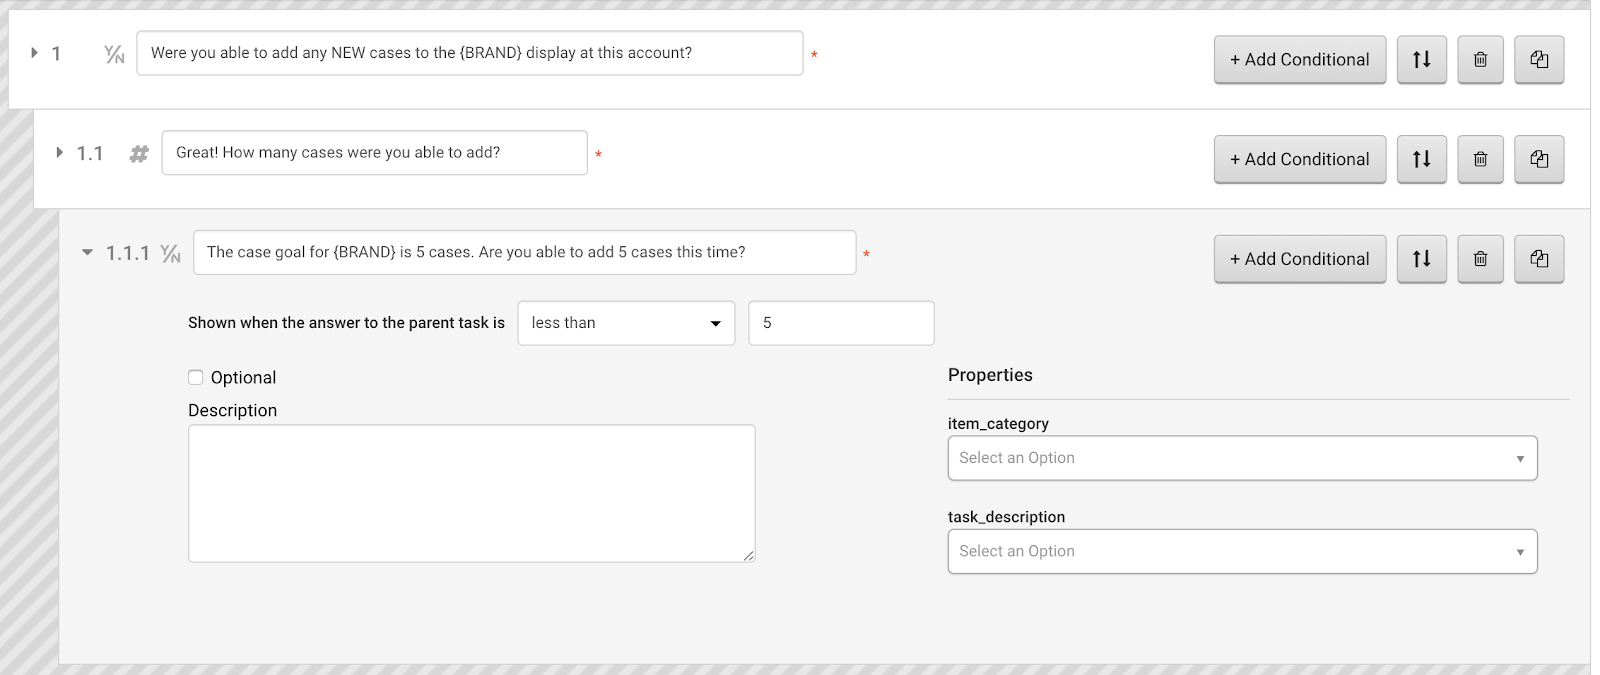Image resolution: width=1600 pixels, height=675 pixels.
Task: Click the reorder arrows icon for task 1
Action: point(1421,60)
